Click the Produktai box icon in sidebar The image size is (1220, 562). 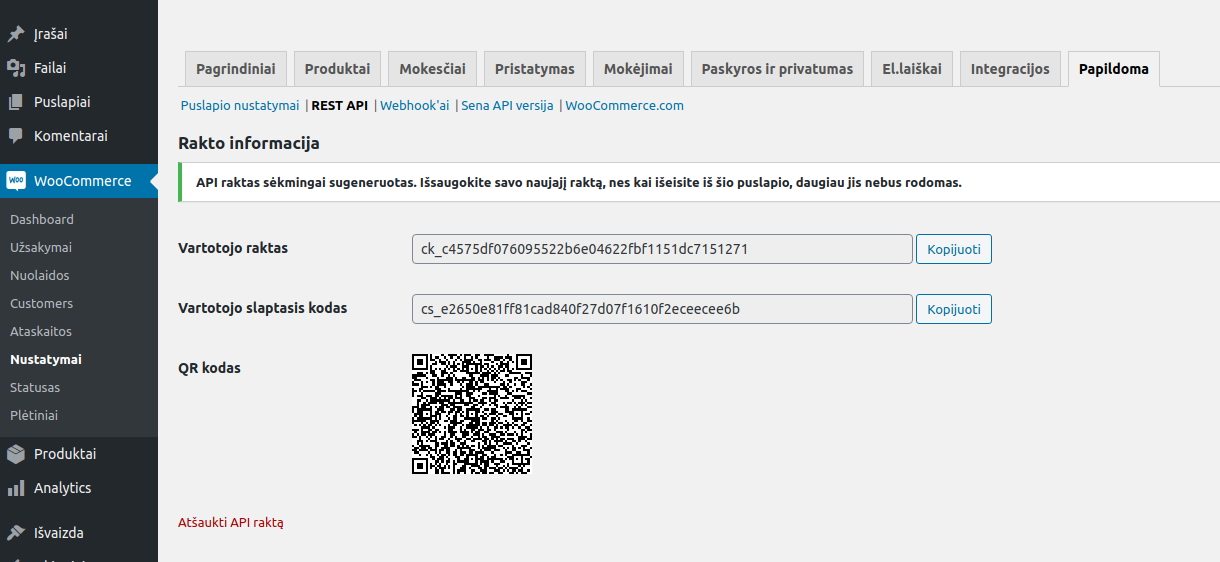point(16,454)
